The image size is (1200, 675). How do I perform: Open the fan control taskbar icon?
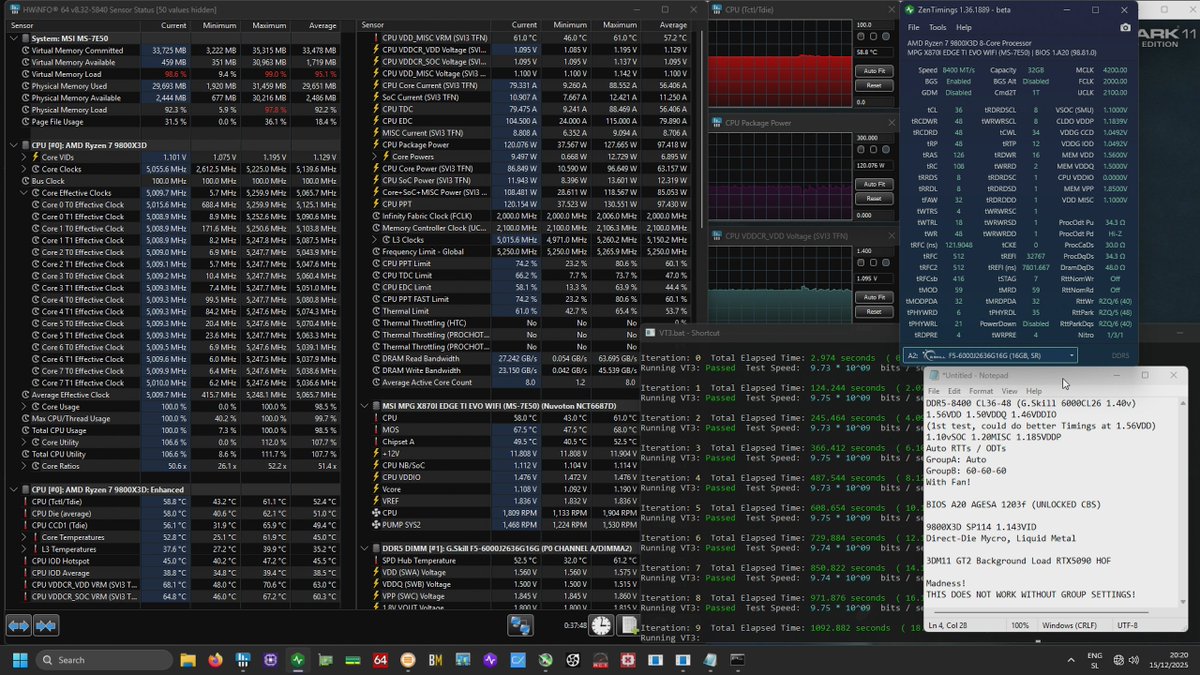pyautogui.click(x=572, y=660)
